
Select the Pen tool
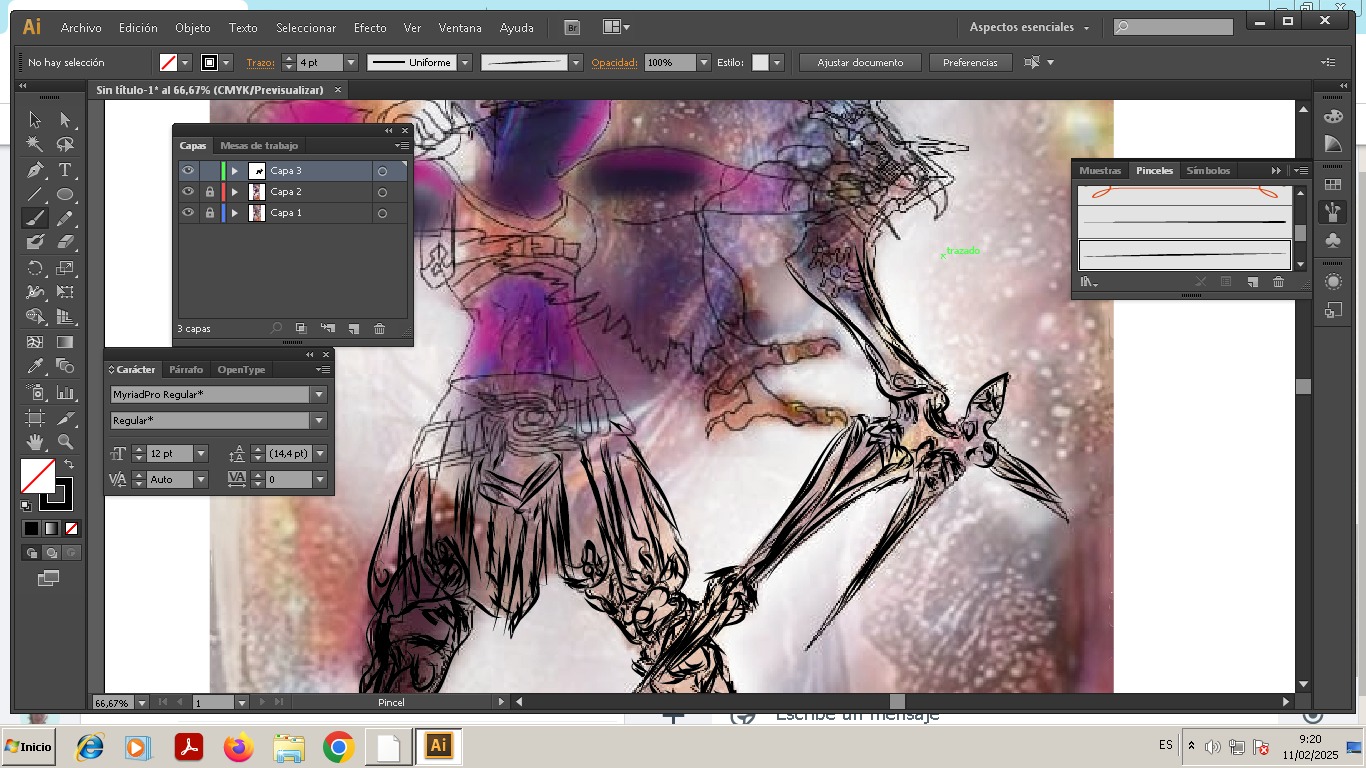tap(35, 169)
